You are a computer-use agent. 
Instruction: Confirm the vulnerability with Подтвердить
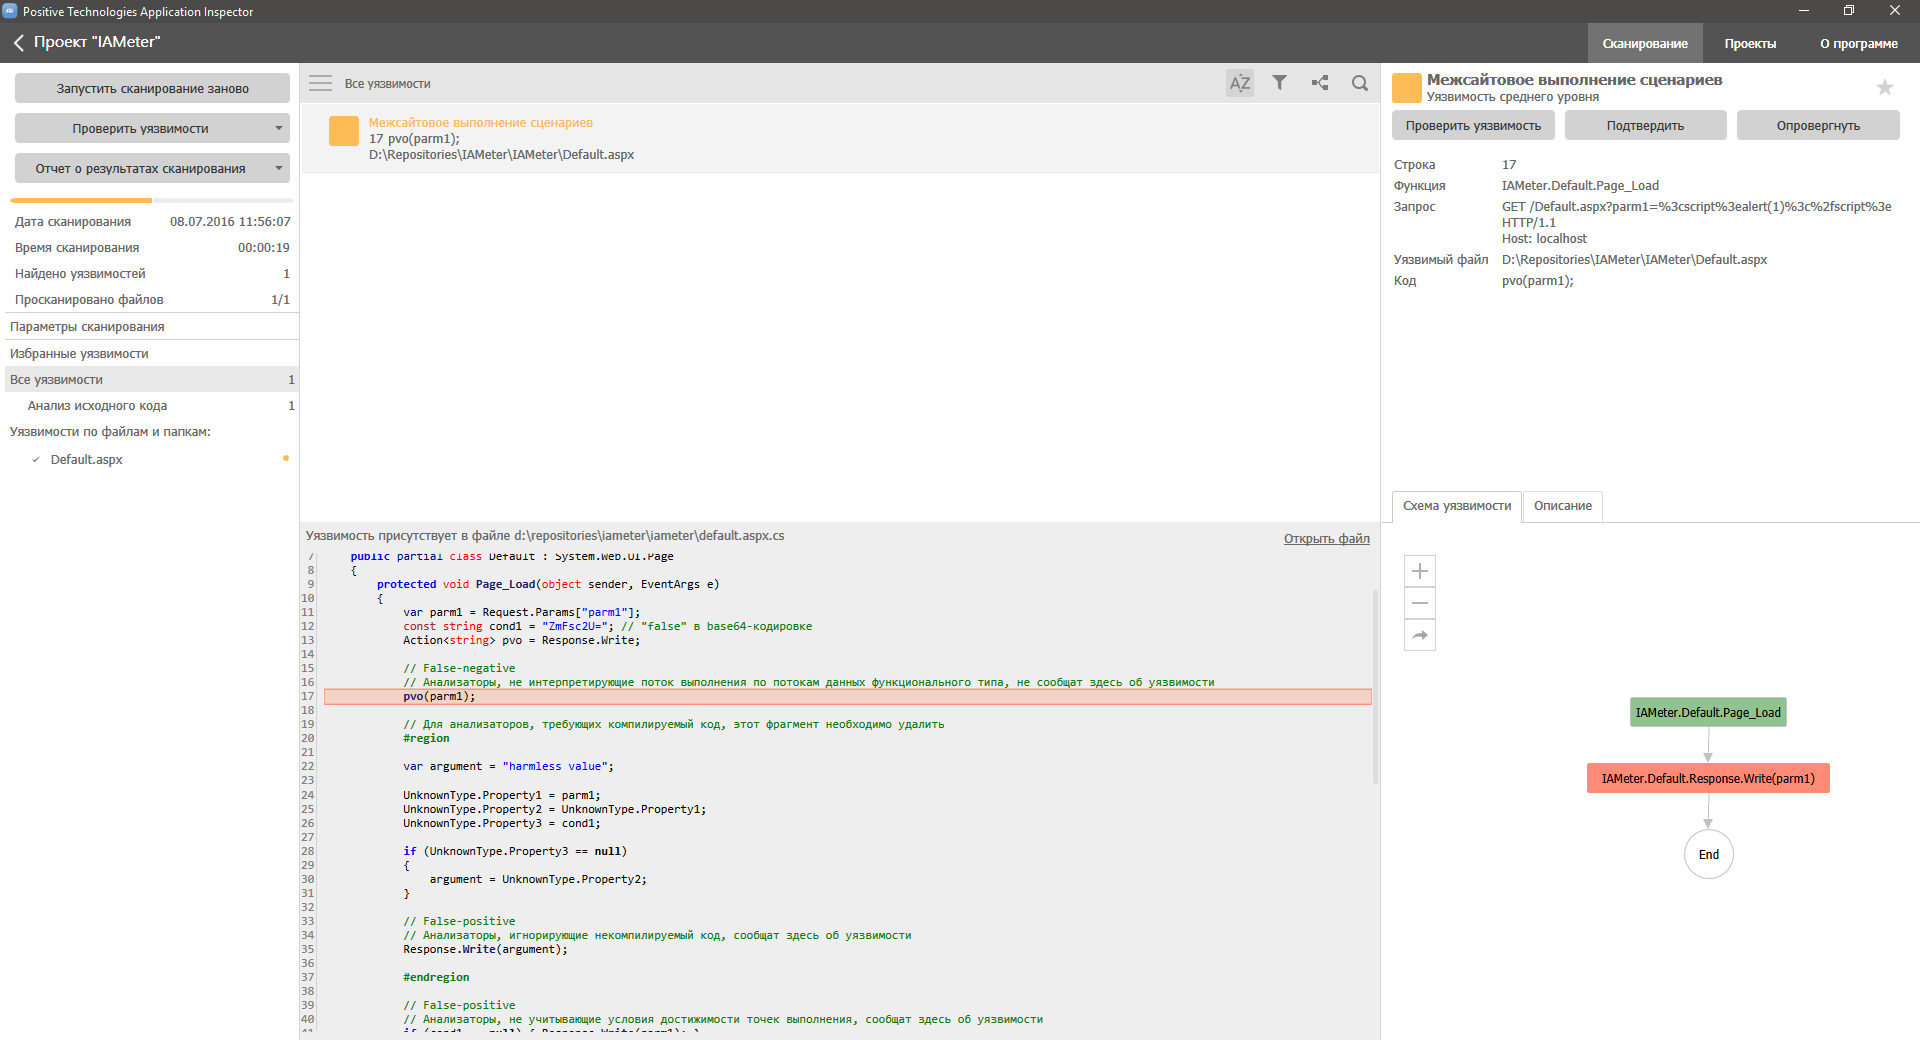tap(1645, 125)
